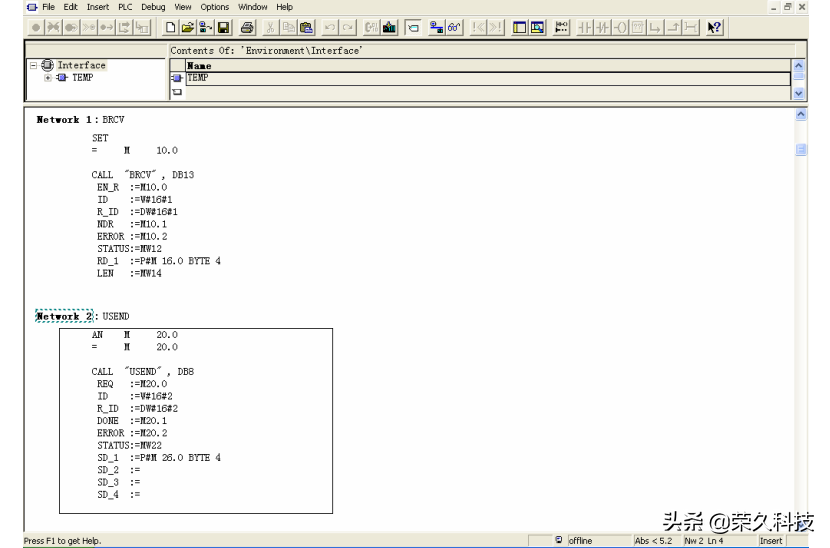The height and width of the screenshot is (548, 830).
Task: Click the code editor vertical scrollbar
Action: coord(800,300)
